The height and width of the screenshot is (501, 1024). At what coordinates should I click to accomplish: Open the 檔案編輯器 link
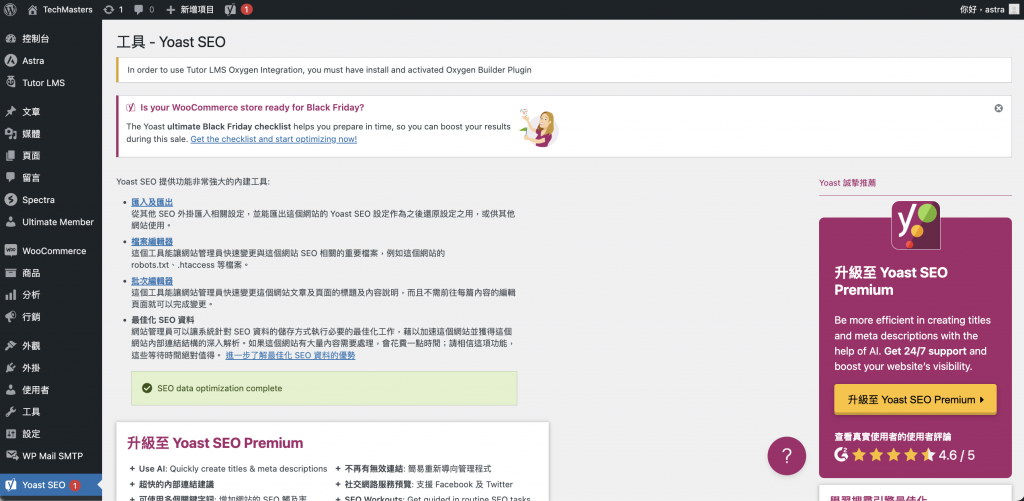[x=152, y=242]
